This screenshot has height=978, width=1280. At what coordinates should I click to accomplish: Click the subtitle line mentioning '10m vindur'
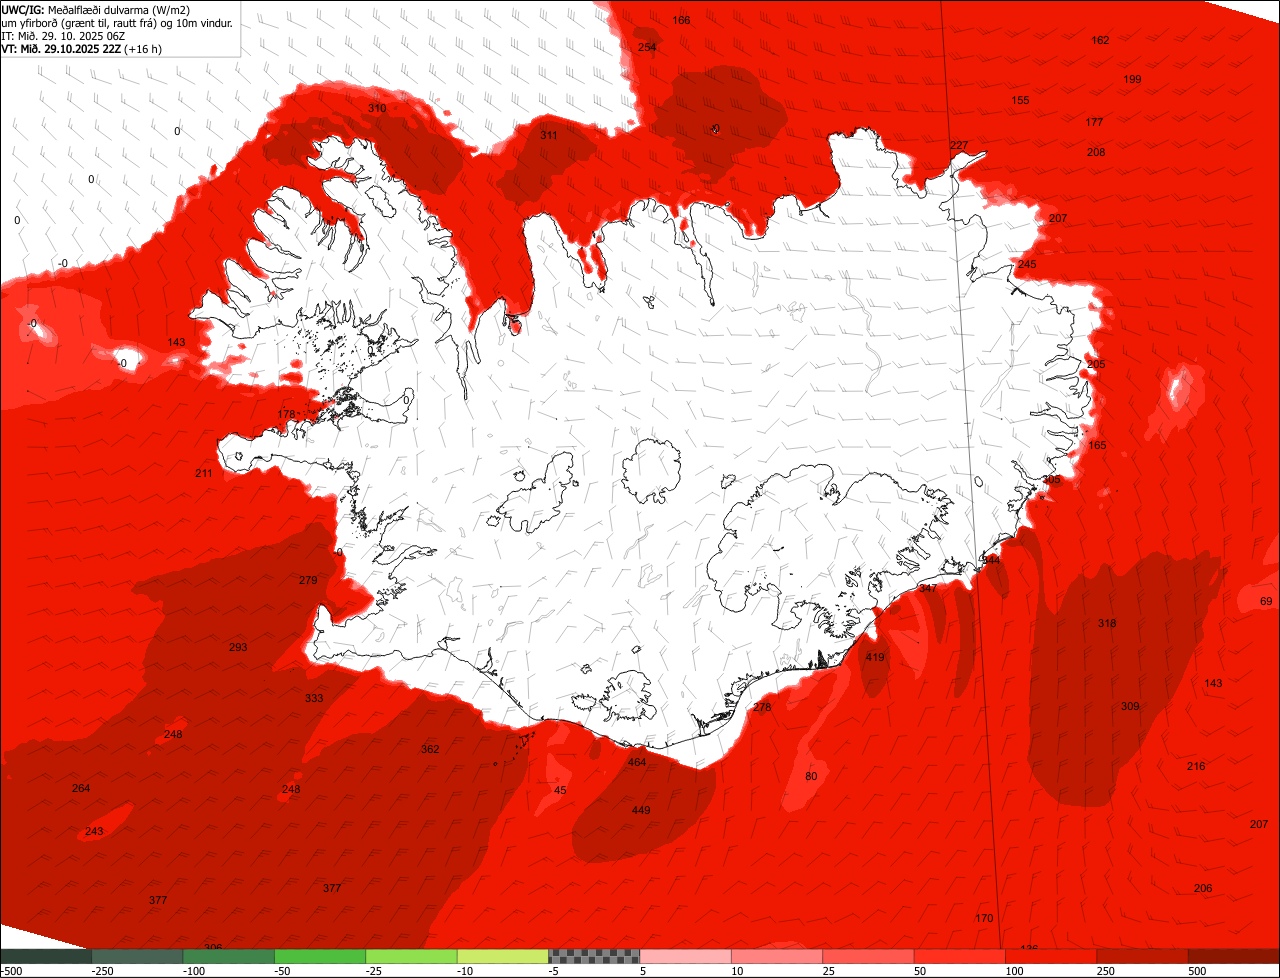click(x=118, y=22)
